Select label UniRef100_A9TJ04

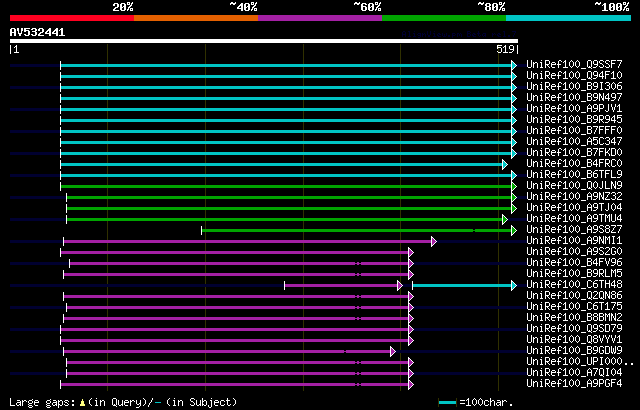point(574,208)
